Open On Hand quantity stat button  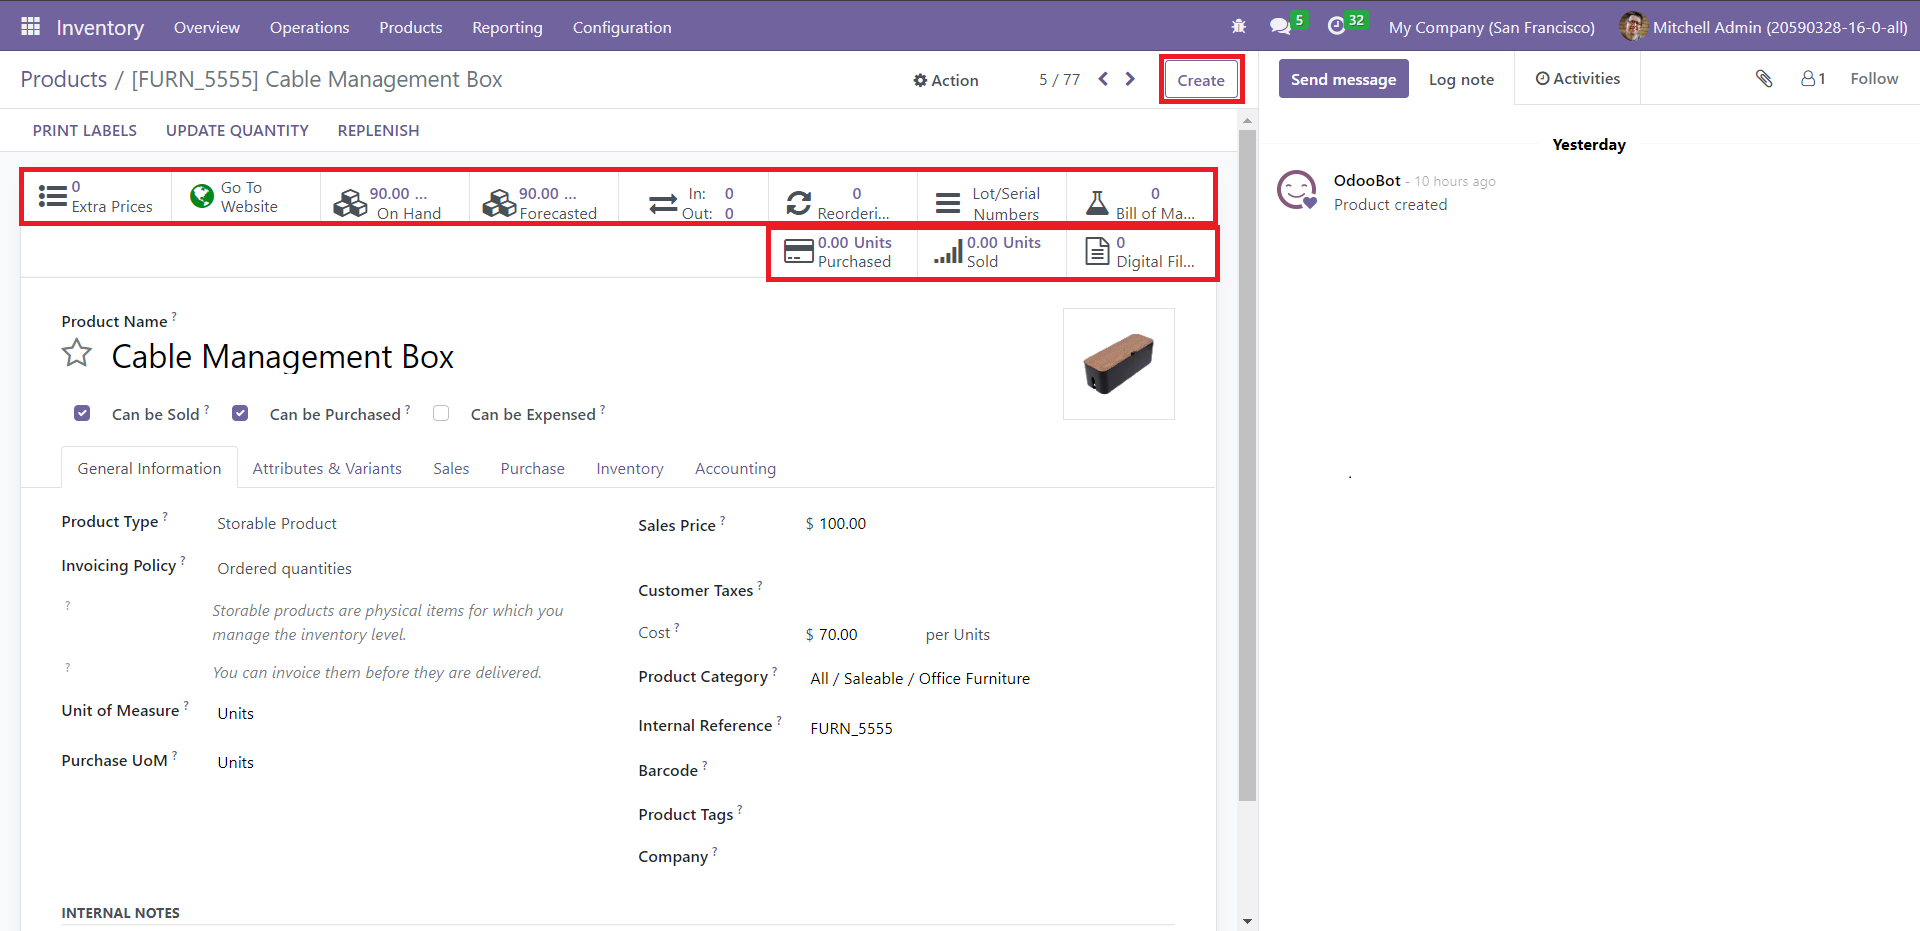point(395,203)
